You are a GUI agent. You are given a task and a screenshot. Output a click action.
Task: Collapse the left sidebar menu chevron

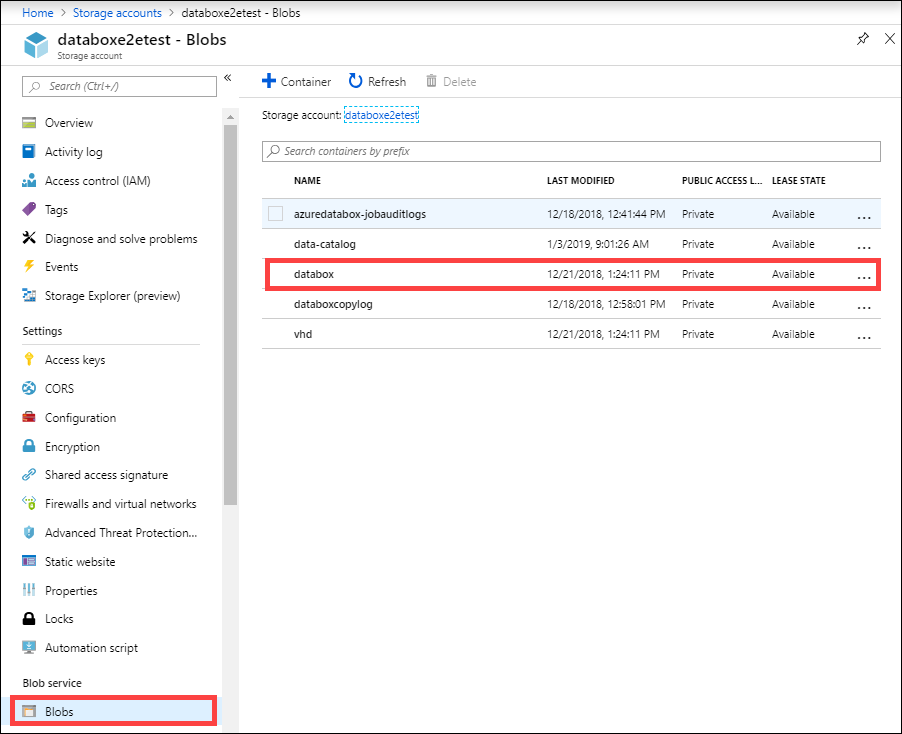click(x=227, y=78)
